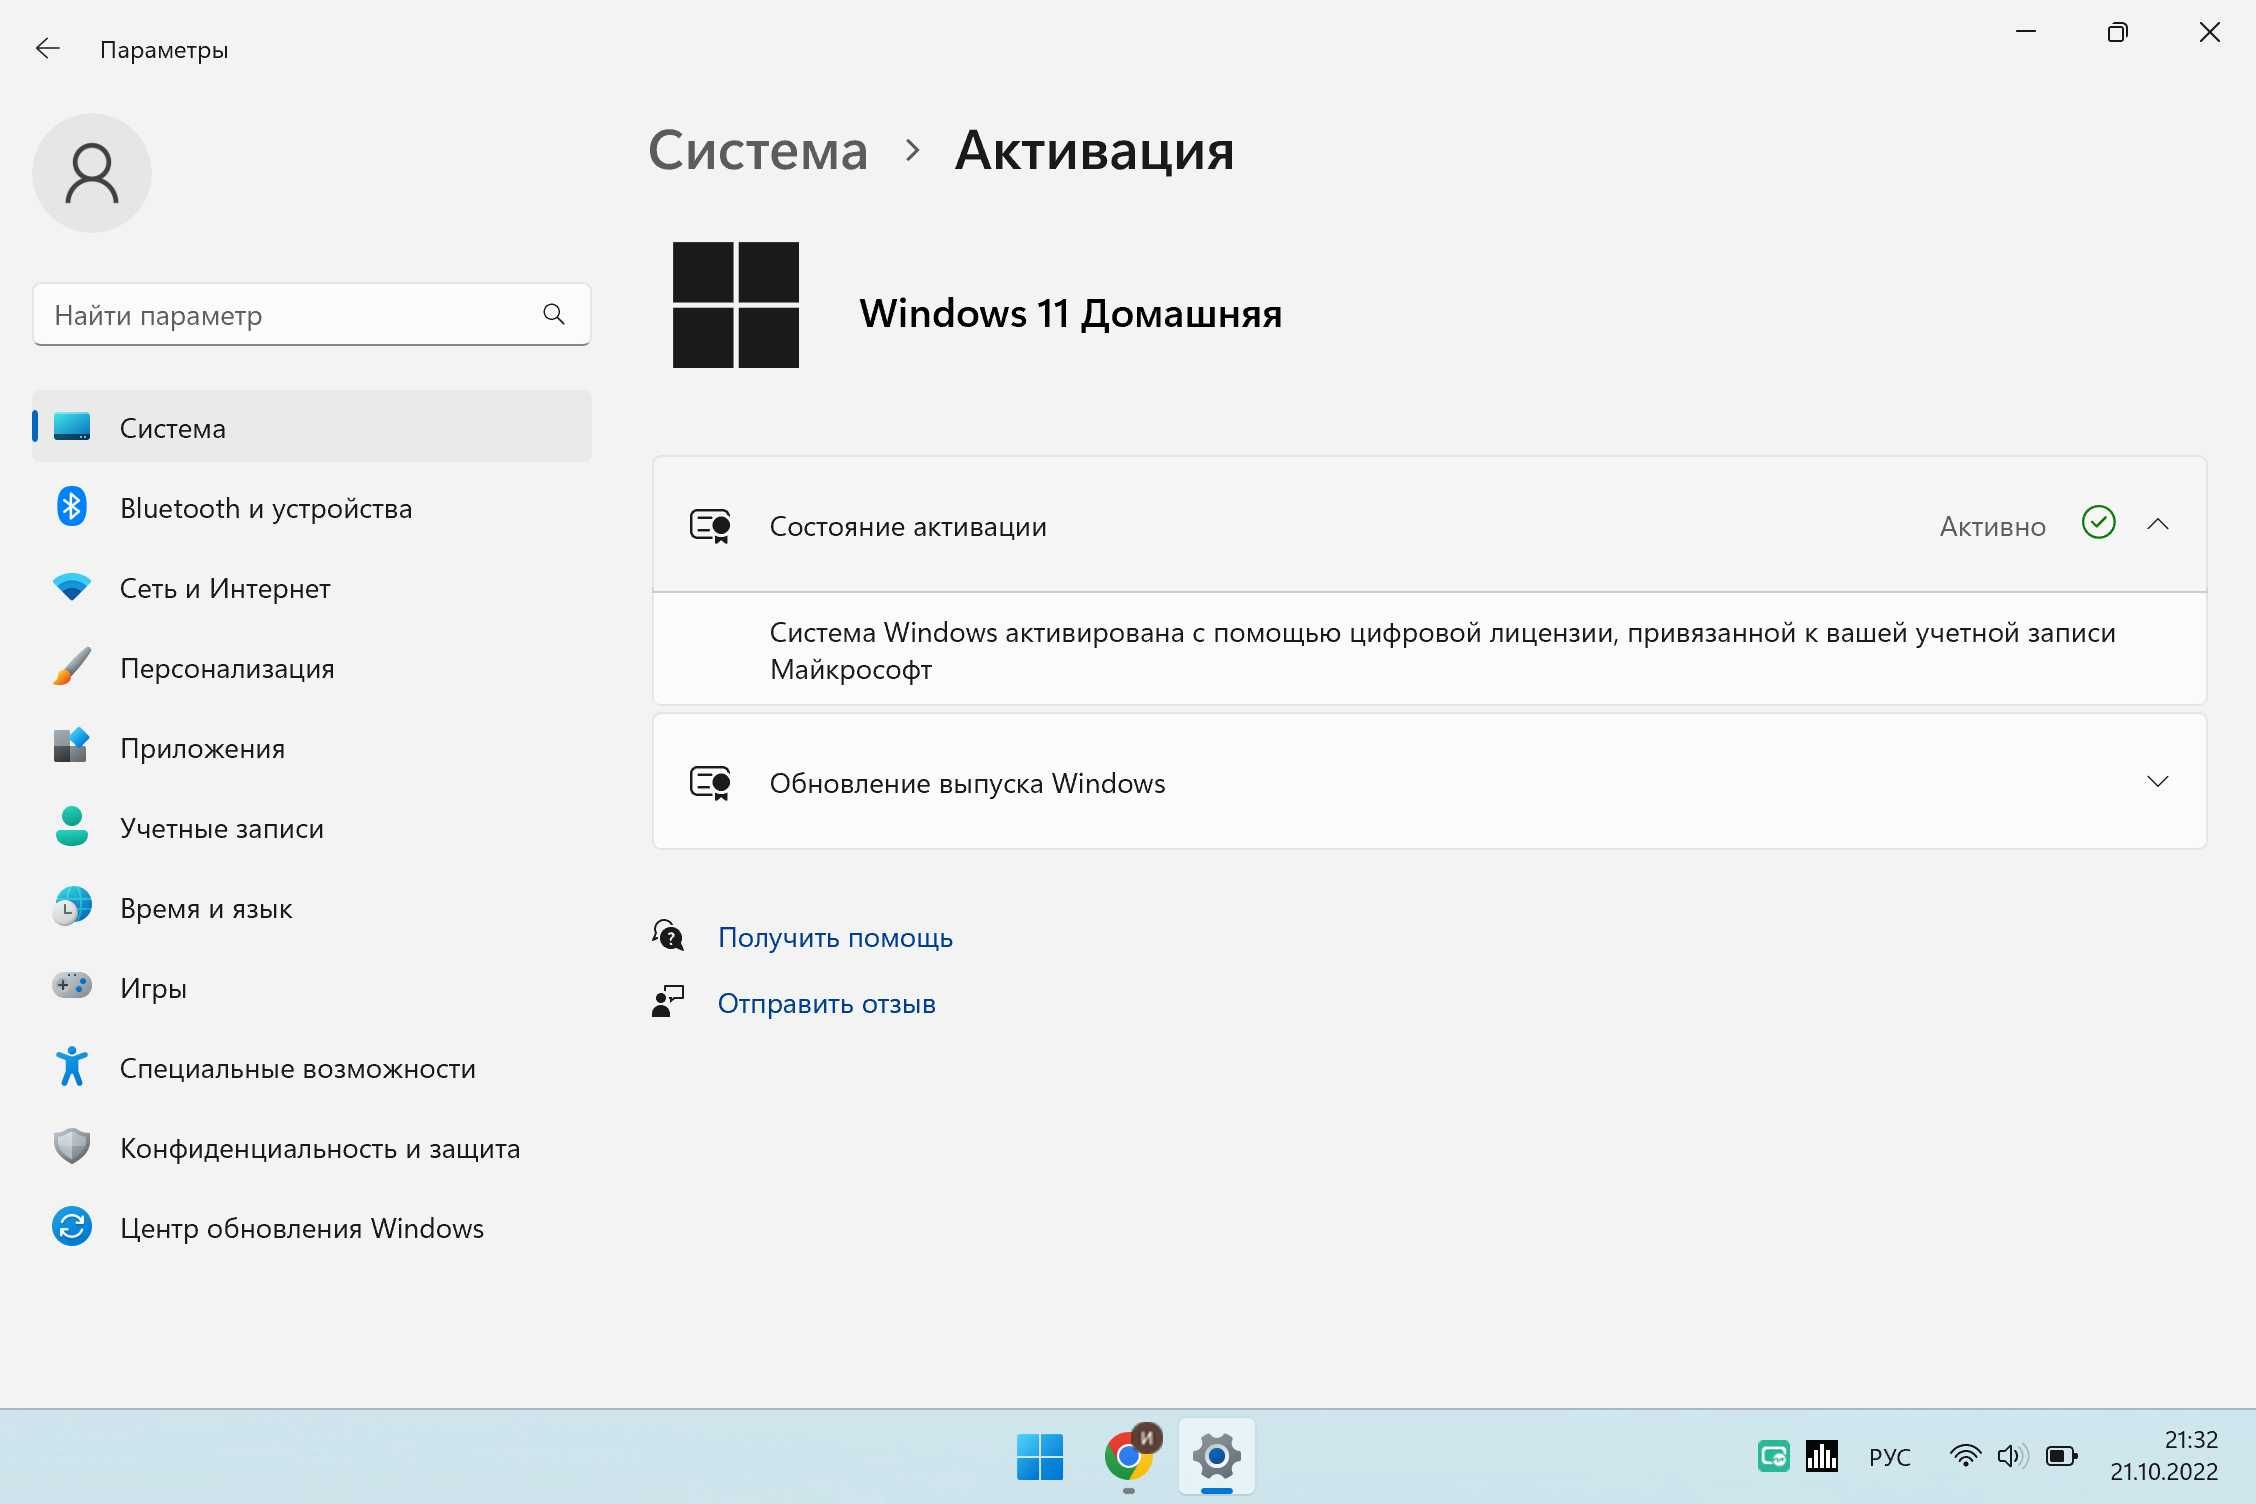Minimize the Параметры window
Screen dimensions: 2256x1504
[2026, 33]
